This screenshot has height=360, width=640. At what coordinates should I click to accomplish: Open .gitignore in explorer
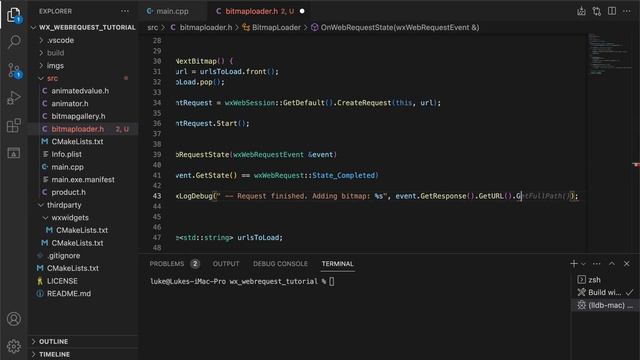click(x=83, y=256)
